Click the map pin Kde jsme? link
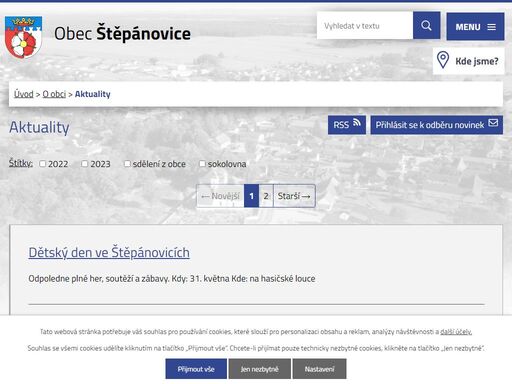Screen dimensions: 512x384 click(468, 61)
